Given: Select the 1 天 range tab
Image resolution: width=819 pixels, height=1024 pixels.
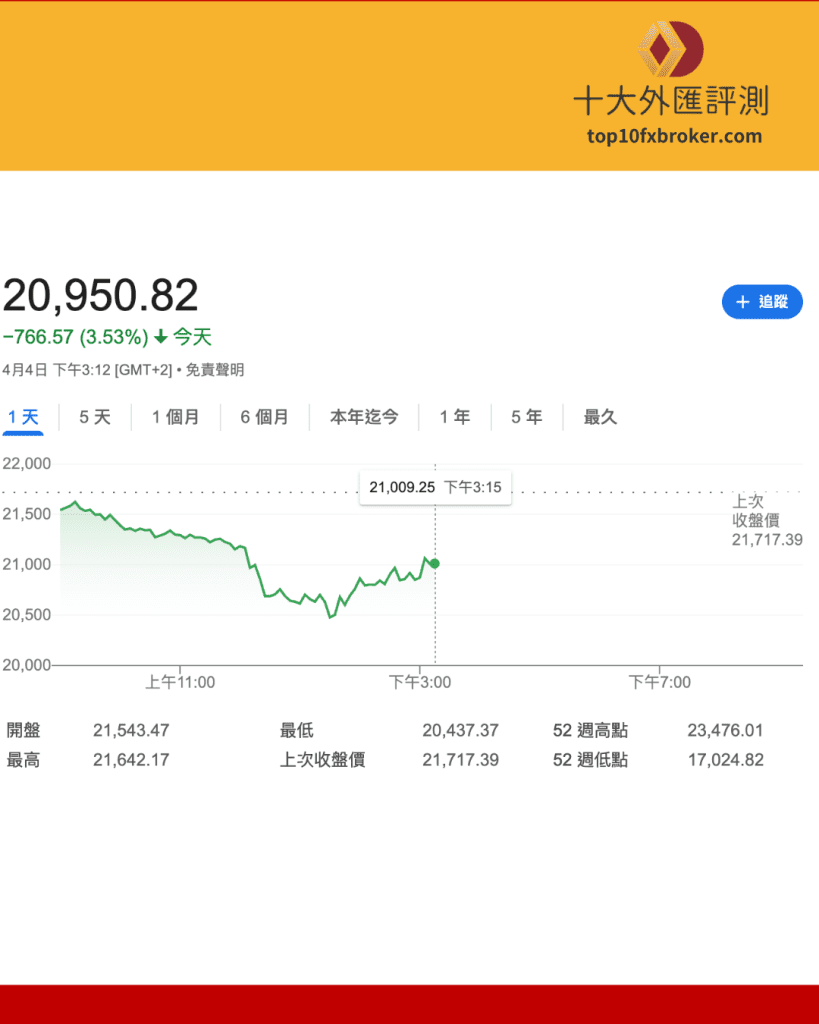Looking at the screenshot, I should (x=24, y=417).
